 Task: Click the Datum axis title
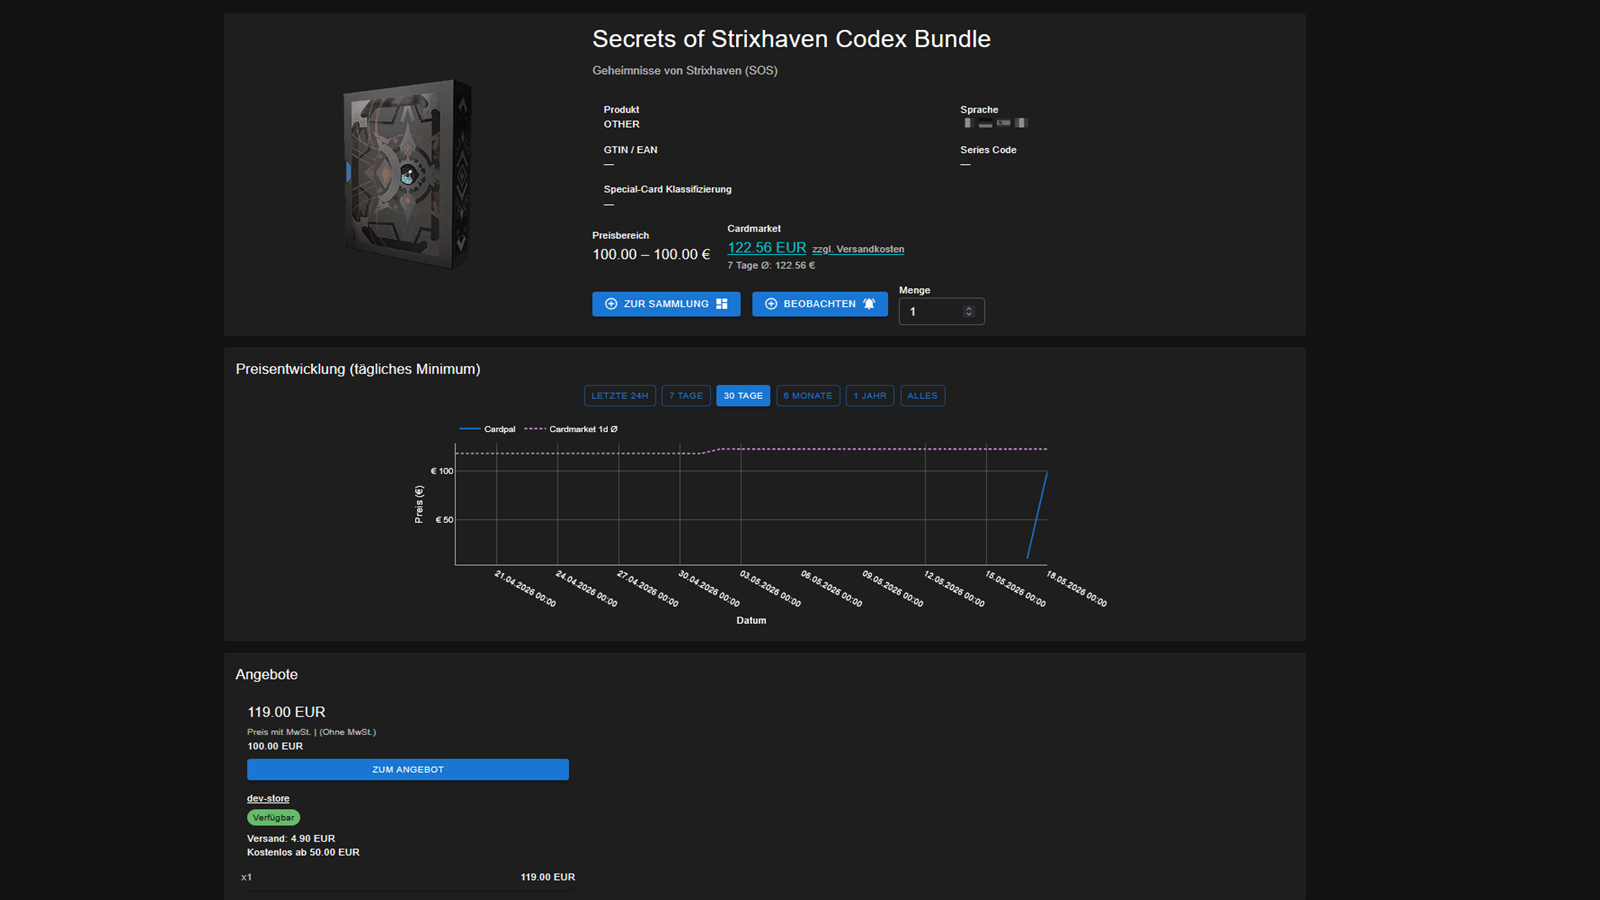point(751,621)
